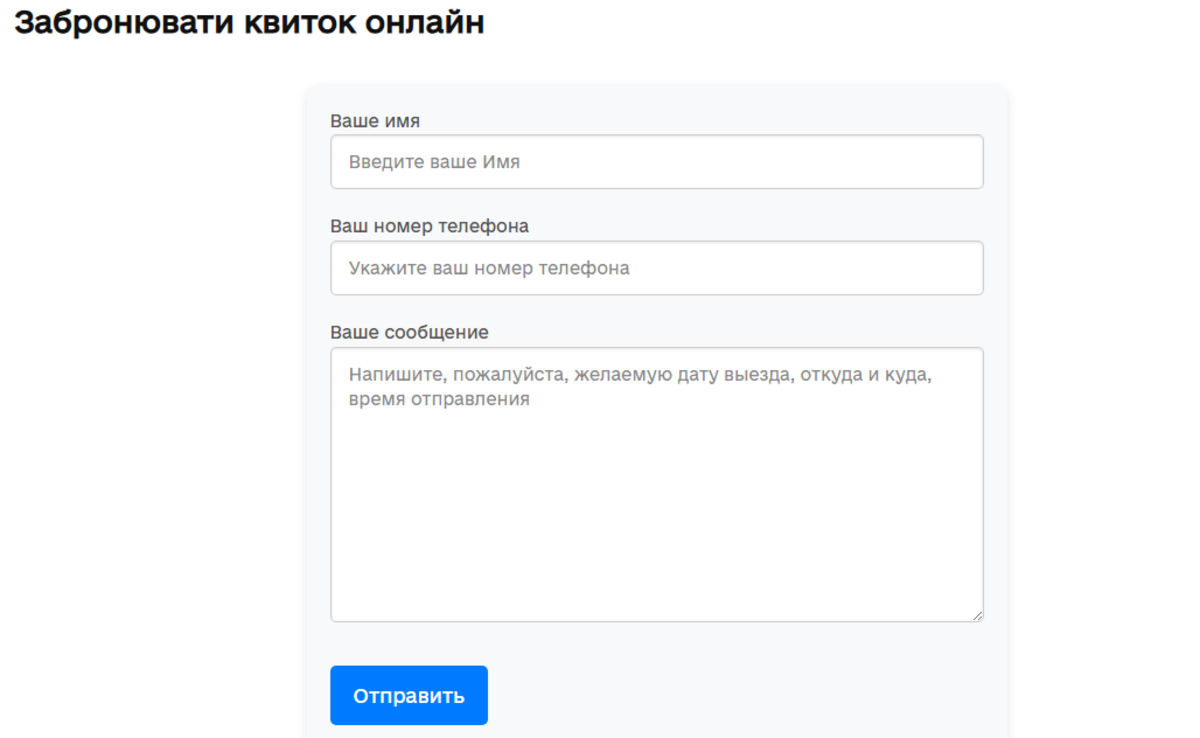This screenshot has width=1200, height=738.
Task: Click the 'Забронювати квиток онлайн' heading
Action: point(249,22)
